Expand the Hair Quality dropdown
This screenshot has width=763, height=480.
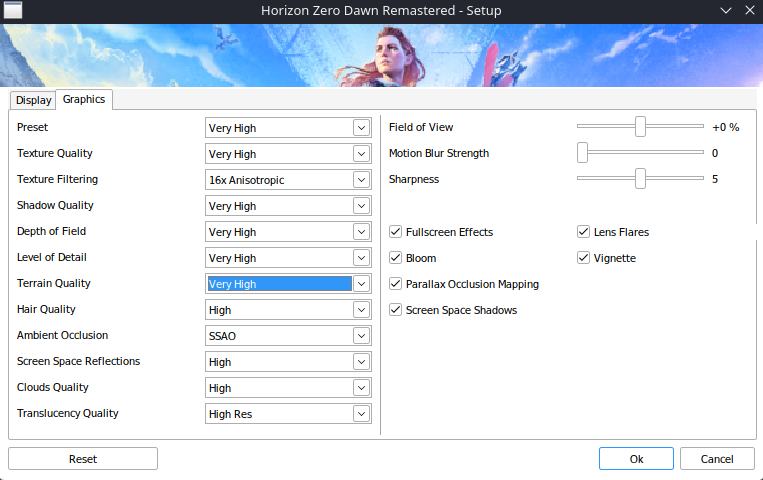pos(288,310)
